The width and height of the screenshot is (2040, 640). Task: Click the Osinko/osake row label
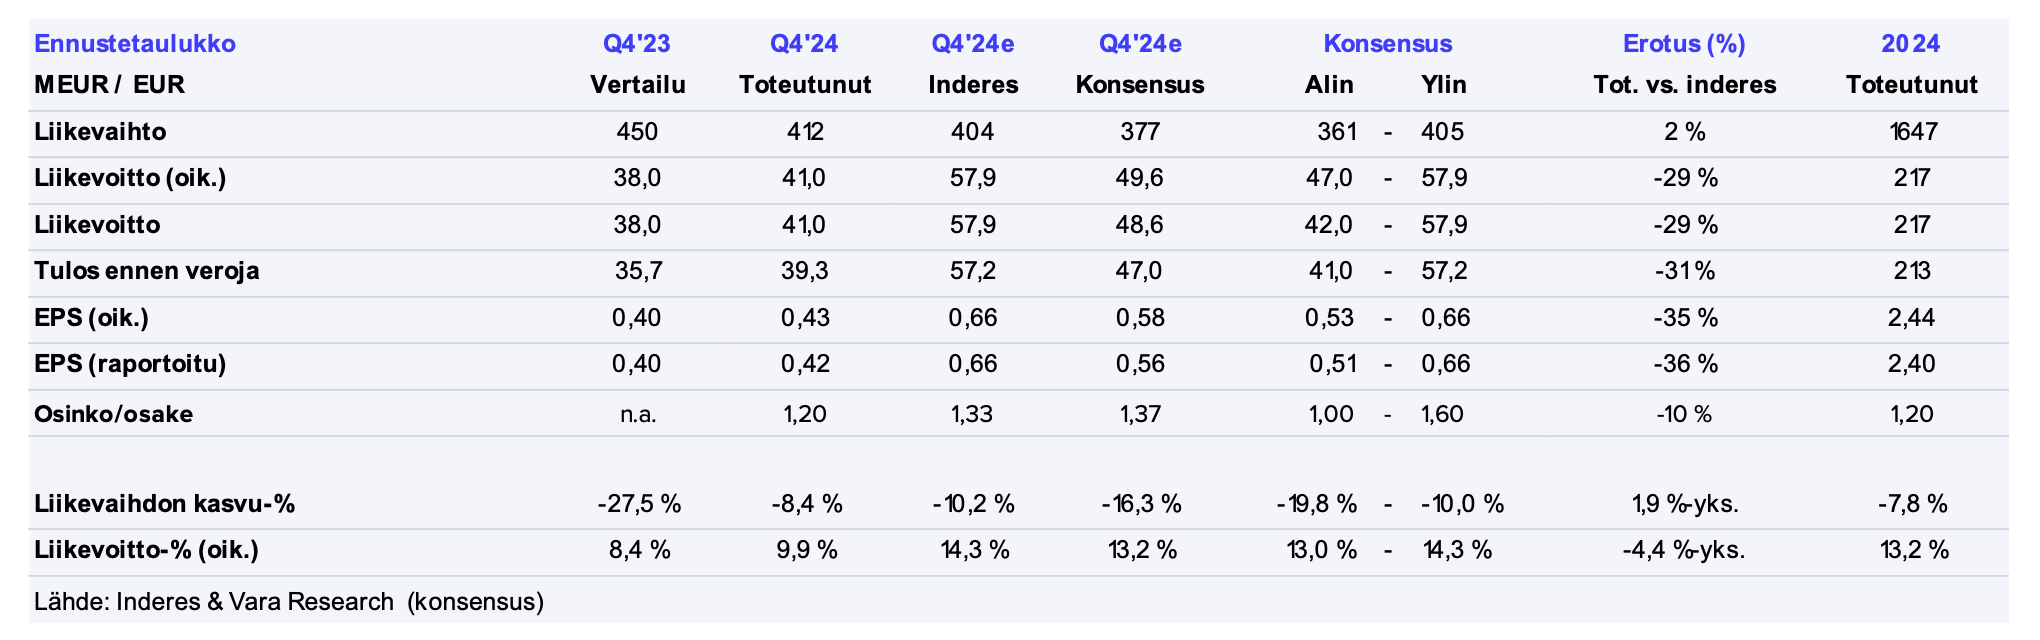point(114,414)
